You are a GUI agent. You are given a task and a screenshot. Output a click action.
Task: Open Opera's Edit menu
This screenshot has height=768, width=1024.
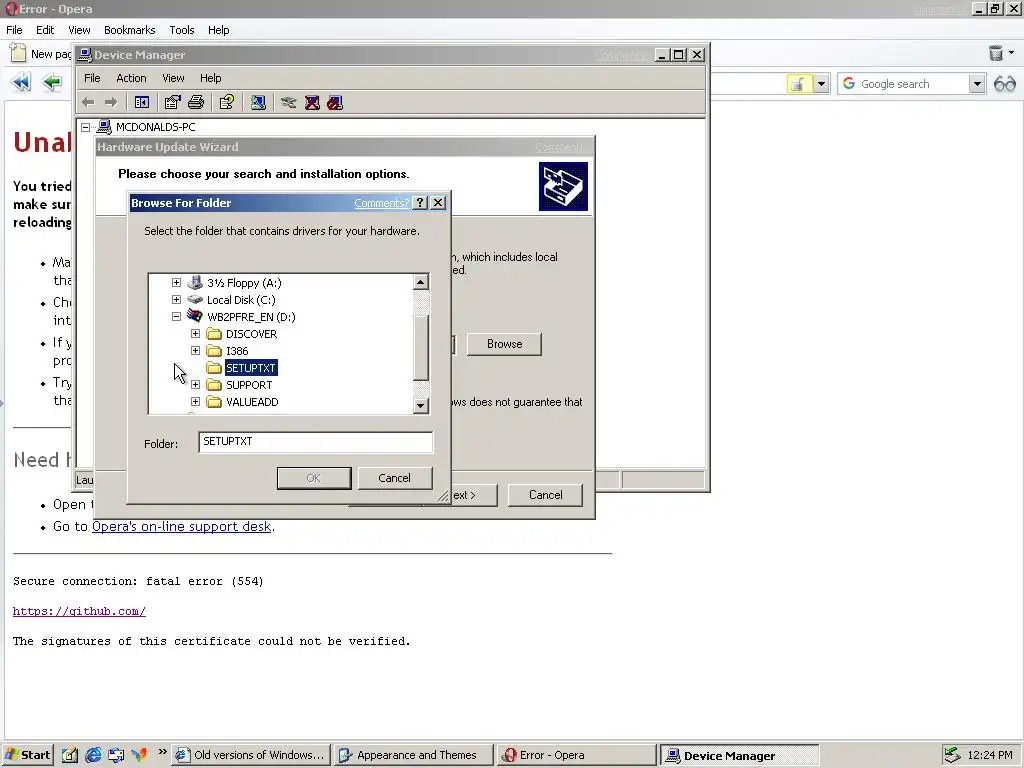point(45,30)
